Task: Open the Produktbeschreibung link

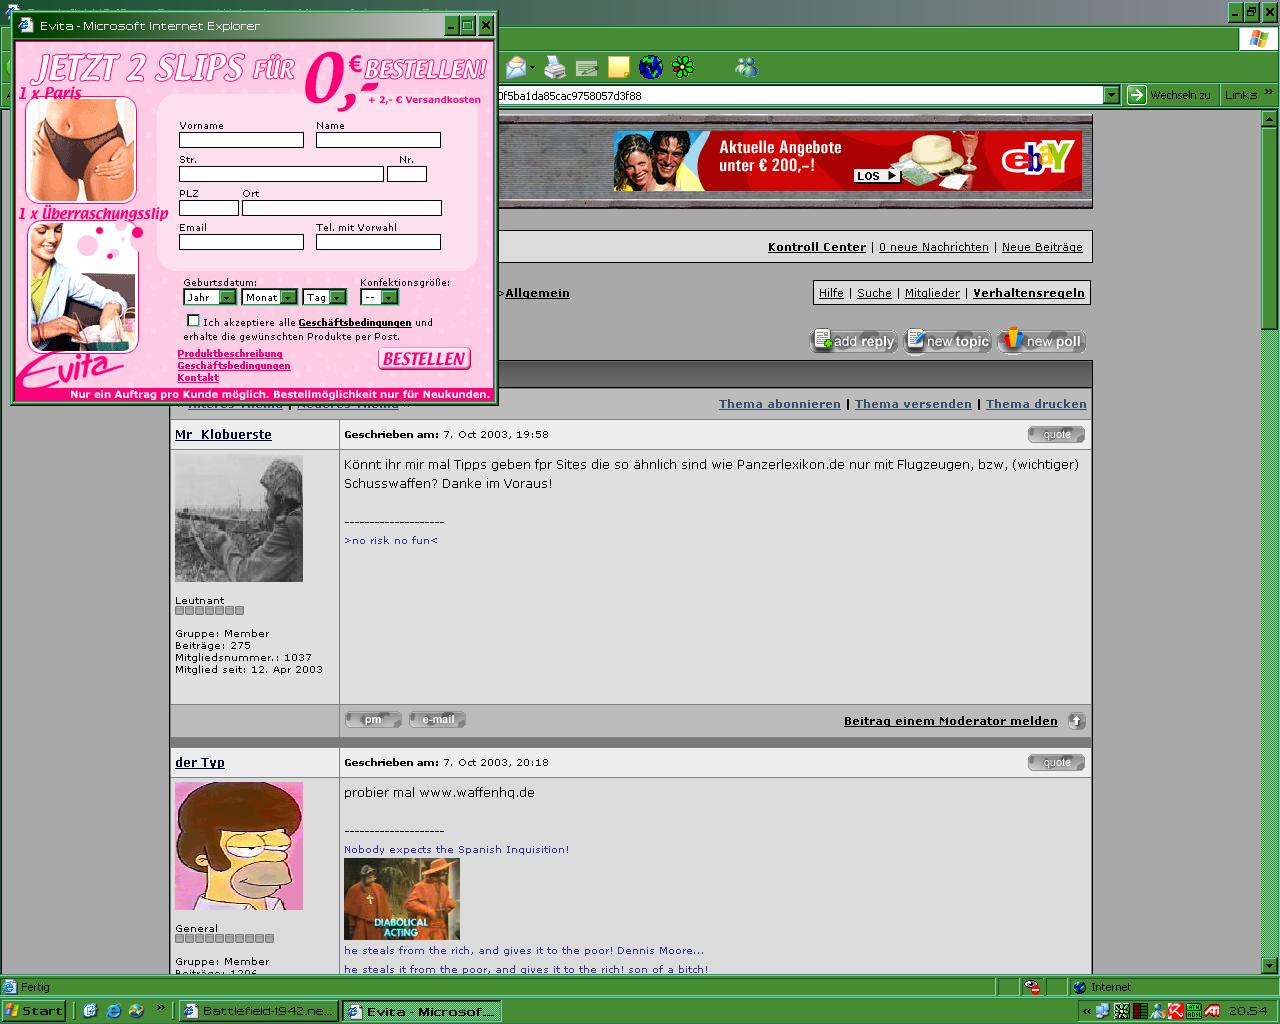Action: (x=230, y=354)
